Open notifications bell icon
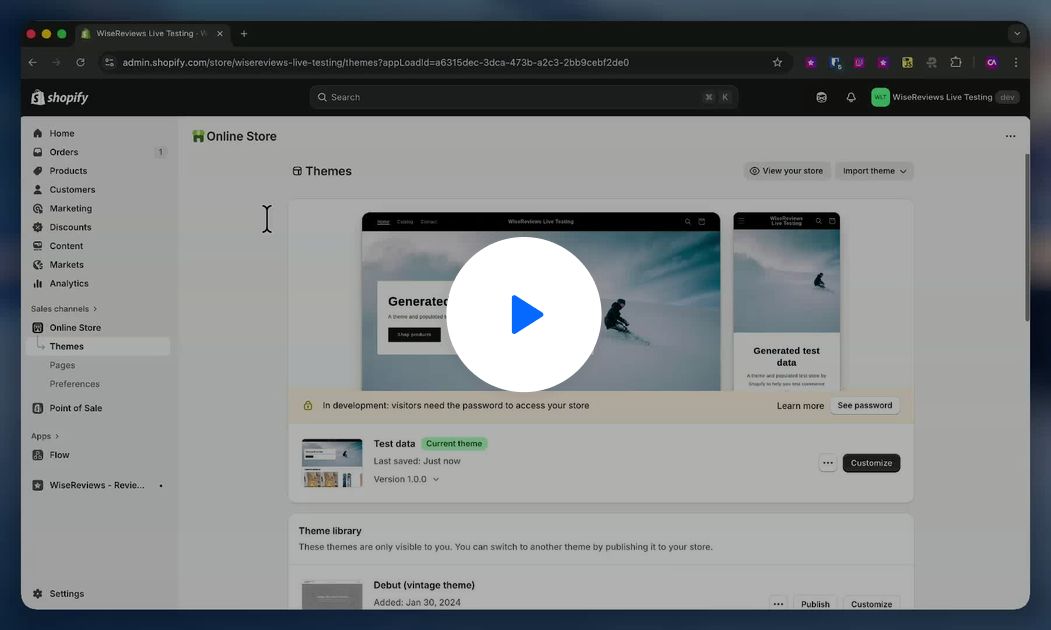Screen dimensions: 1051x630 tap(851, 97)
